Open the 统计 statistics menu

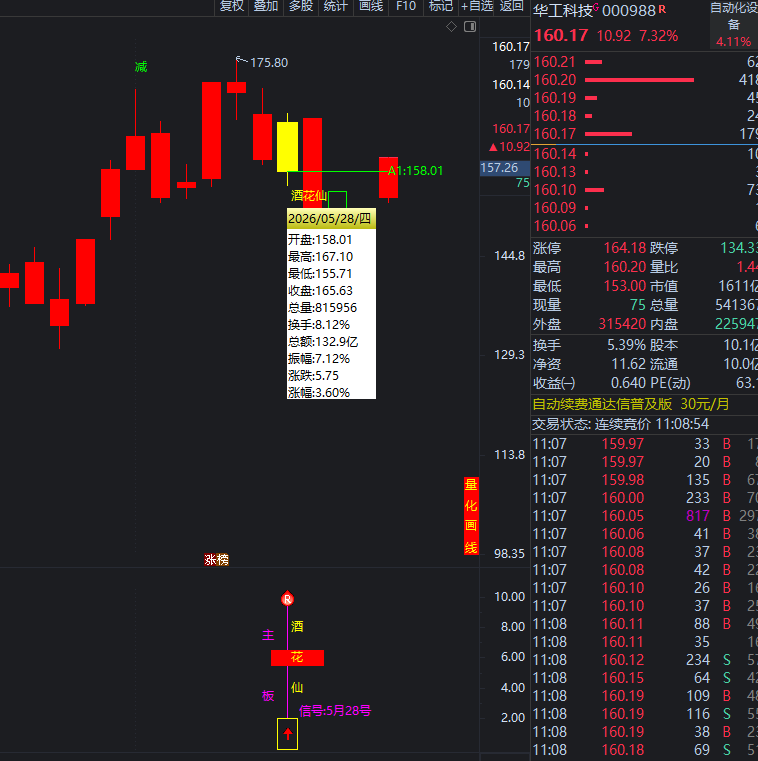pos(336,6)
